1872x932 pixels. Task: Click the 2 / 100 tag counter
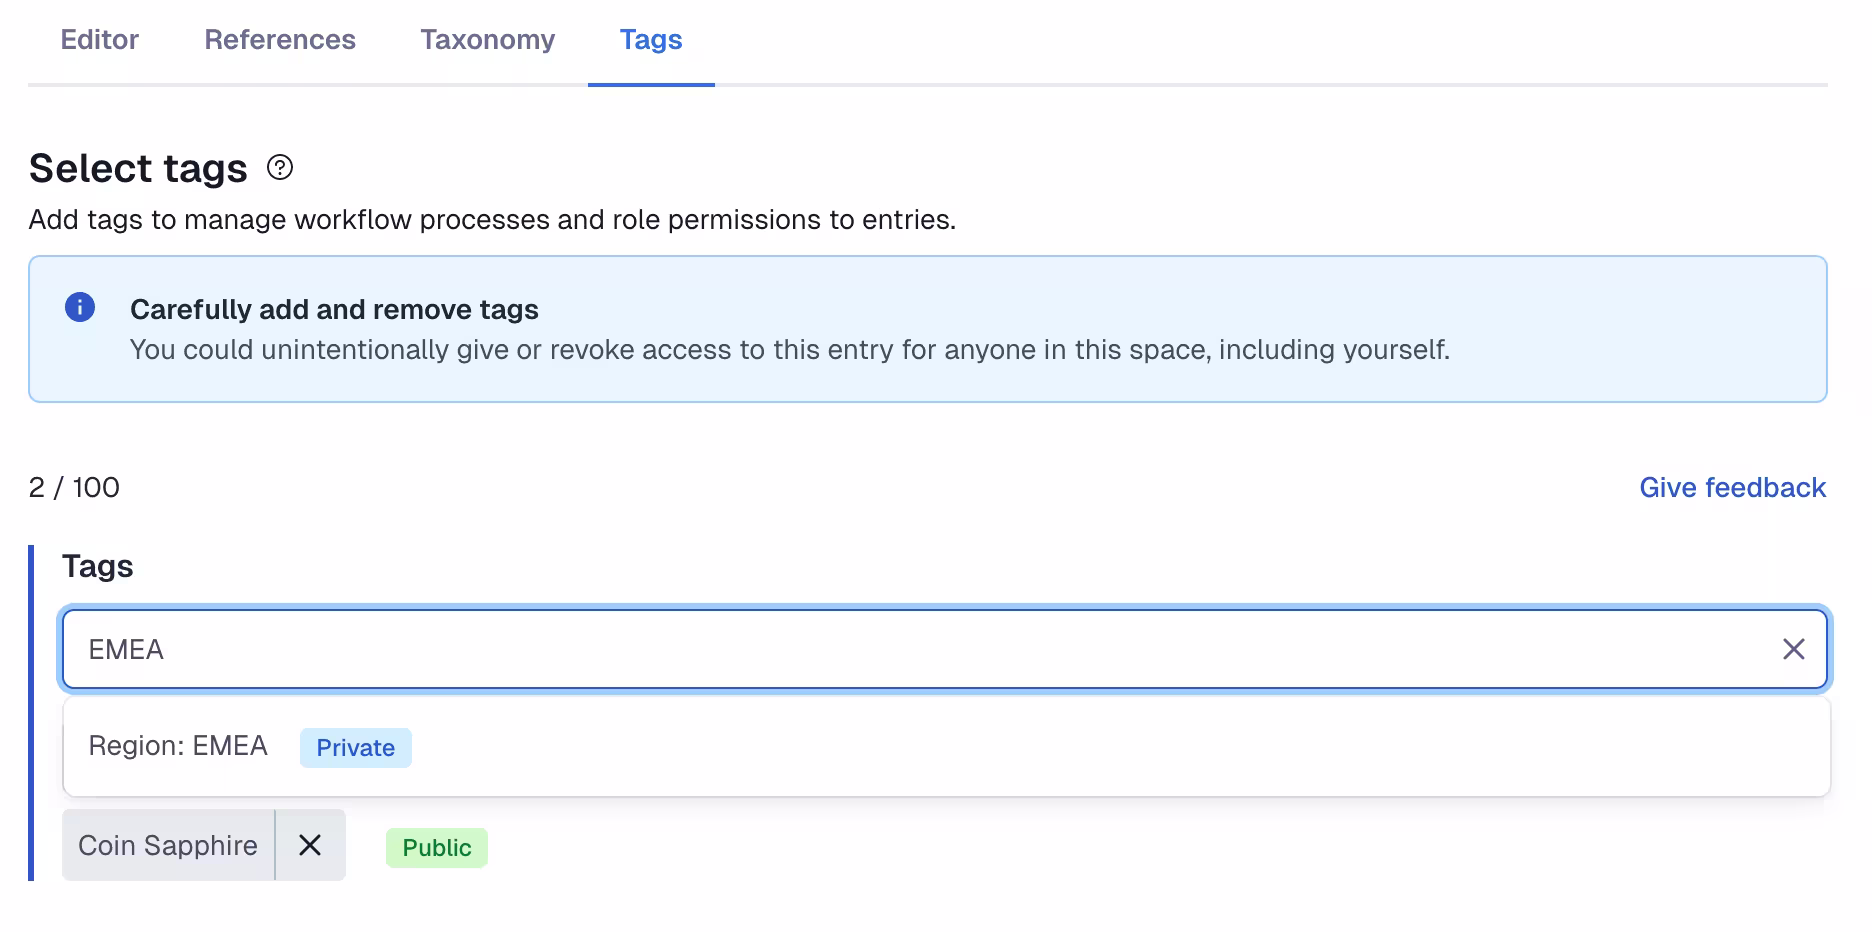74,487
